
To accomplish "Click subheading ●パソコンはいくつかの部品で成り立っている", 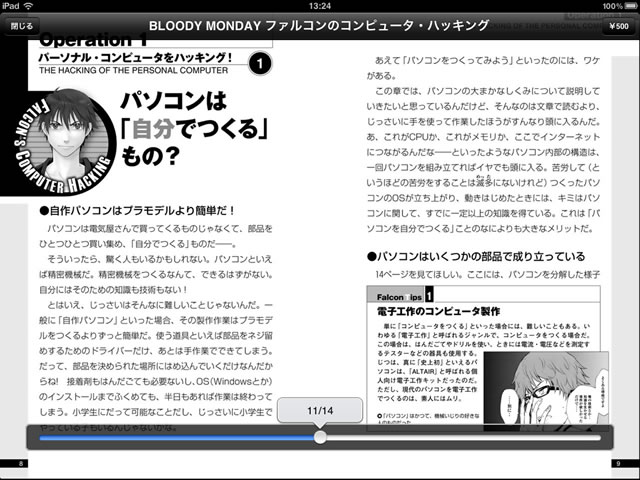I will pyautogui.click(x=476, y=256).
